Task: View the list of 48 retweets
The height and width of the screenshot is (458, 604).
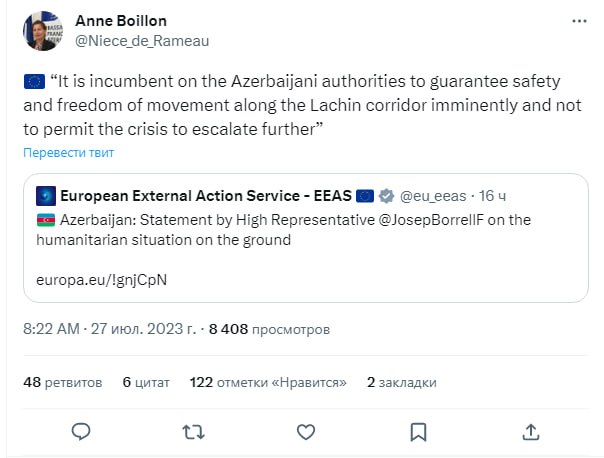Action: (x=61, y=382)
